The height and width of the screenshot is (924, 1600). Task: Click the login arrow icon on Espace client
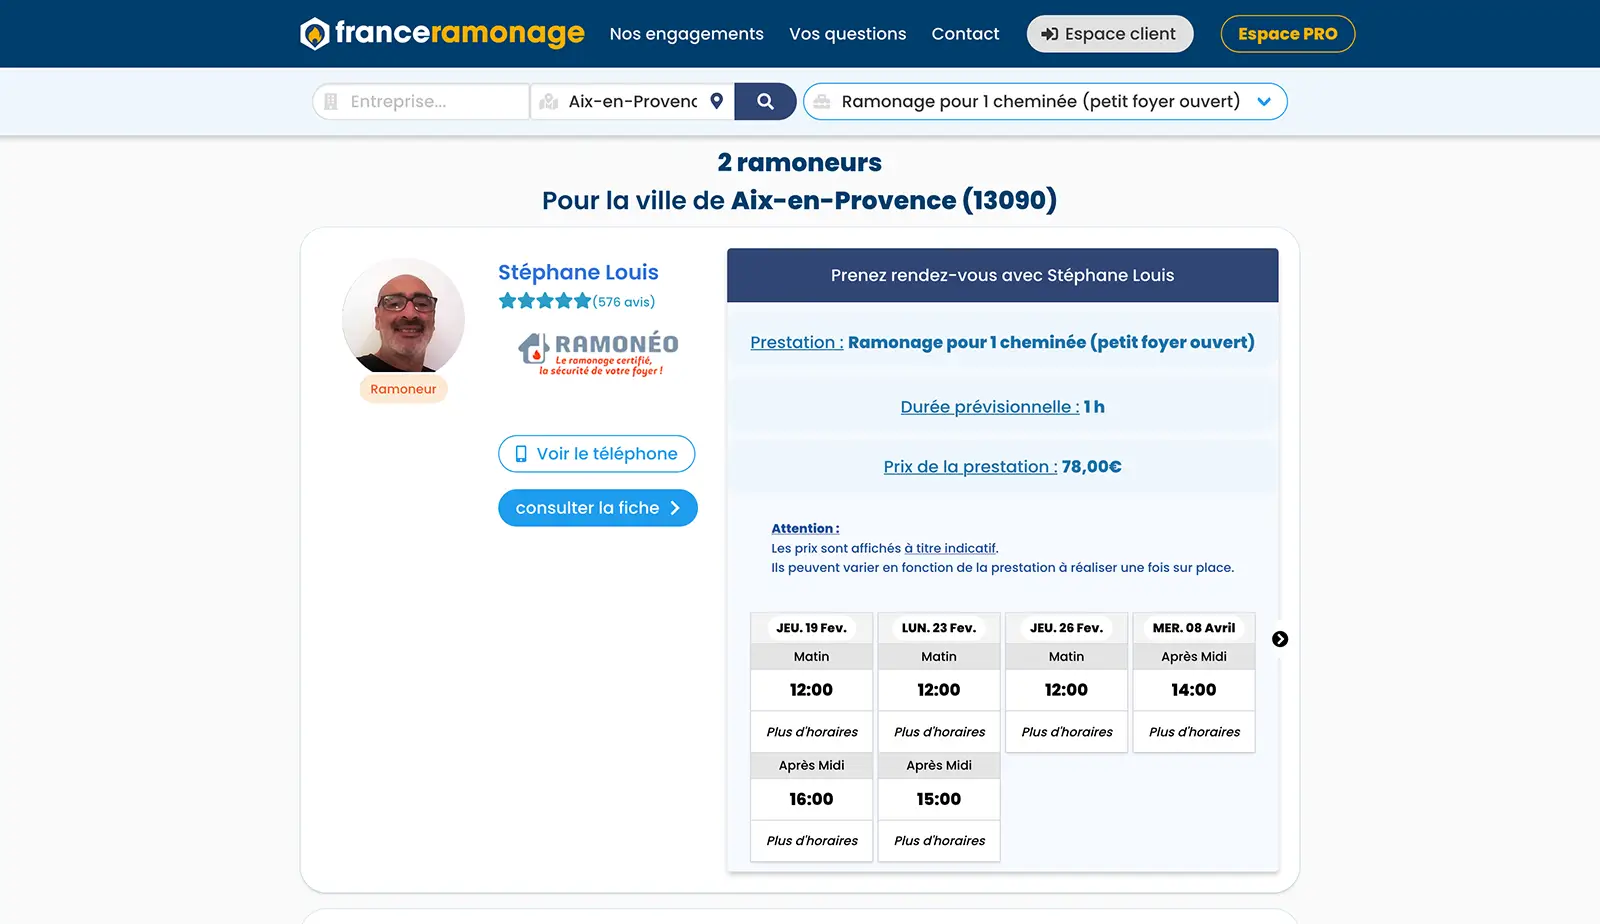(1050, 33)
